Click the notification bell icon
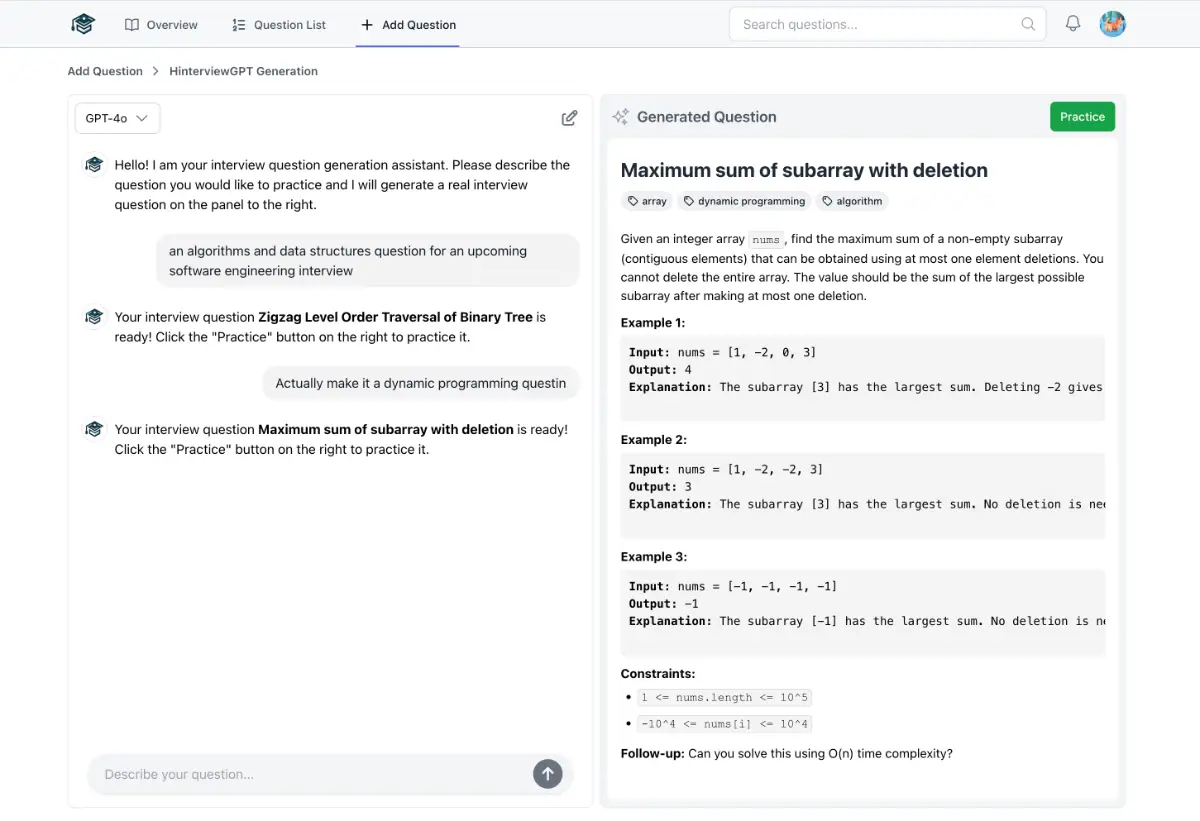The height and width of the screenshot is (821, 1200). (1073, 24)
